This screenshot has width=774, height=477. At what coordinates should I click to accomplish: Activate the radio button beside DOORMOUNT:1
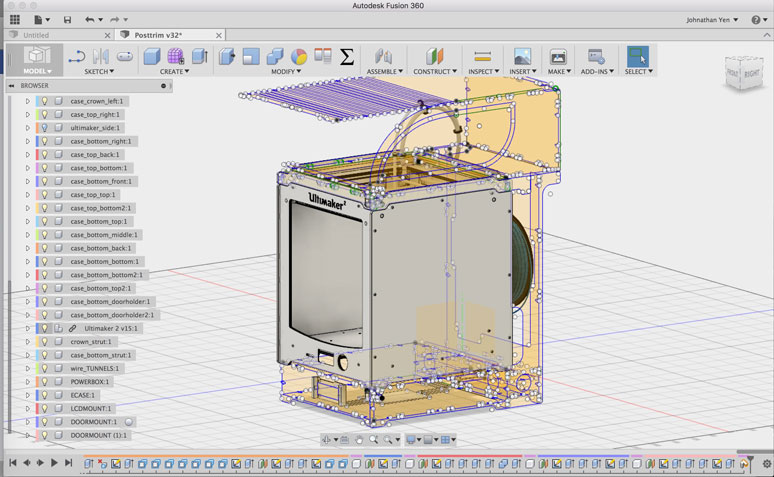tap(128, 422)
